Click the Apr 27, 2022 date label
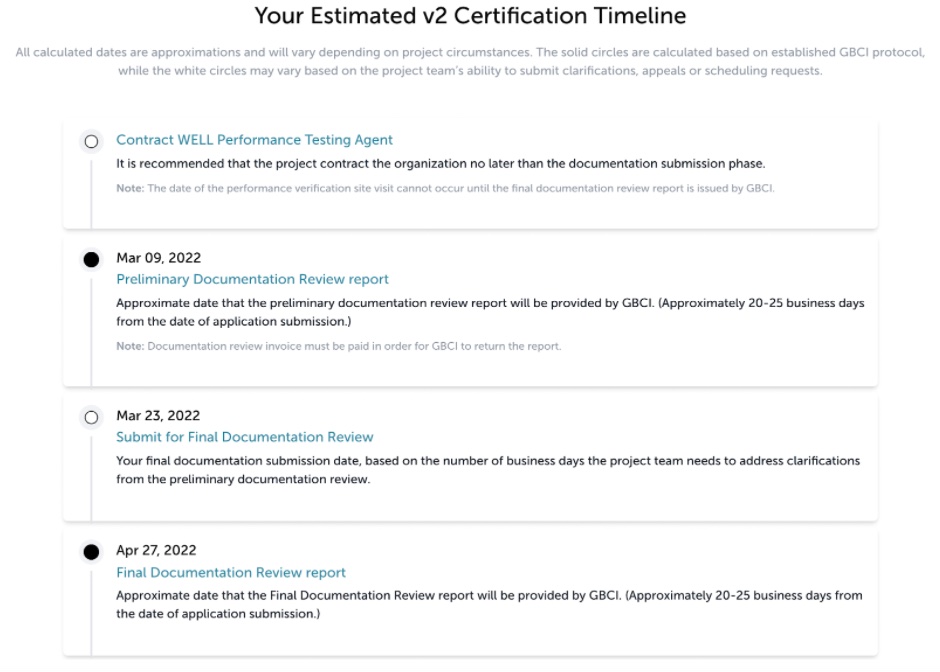This screenshot has width=940, height=672. (x=156, y=550)
